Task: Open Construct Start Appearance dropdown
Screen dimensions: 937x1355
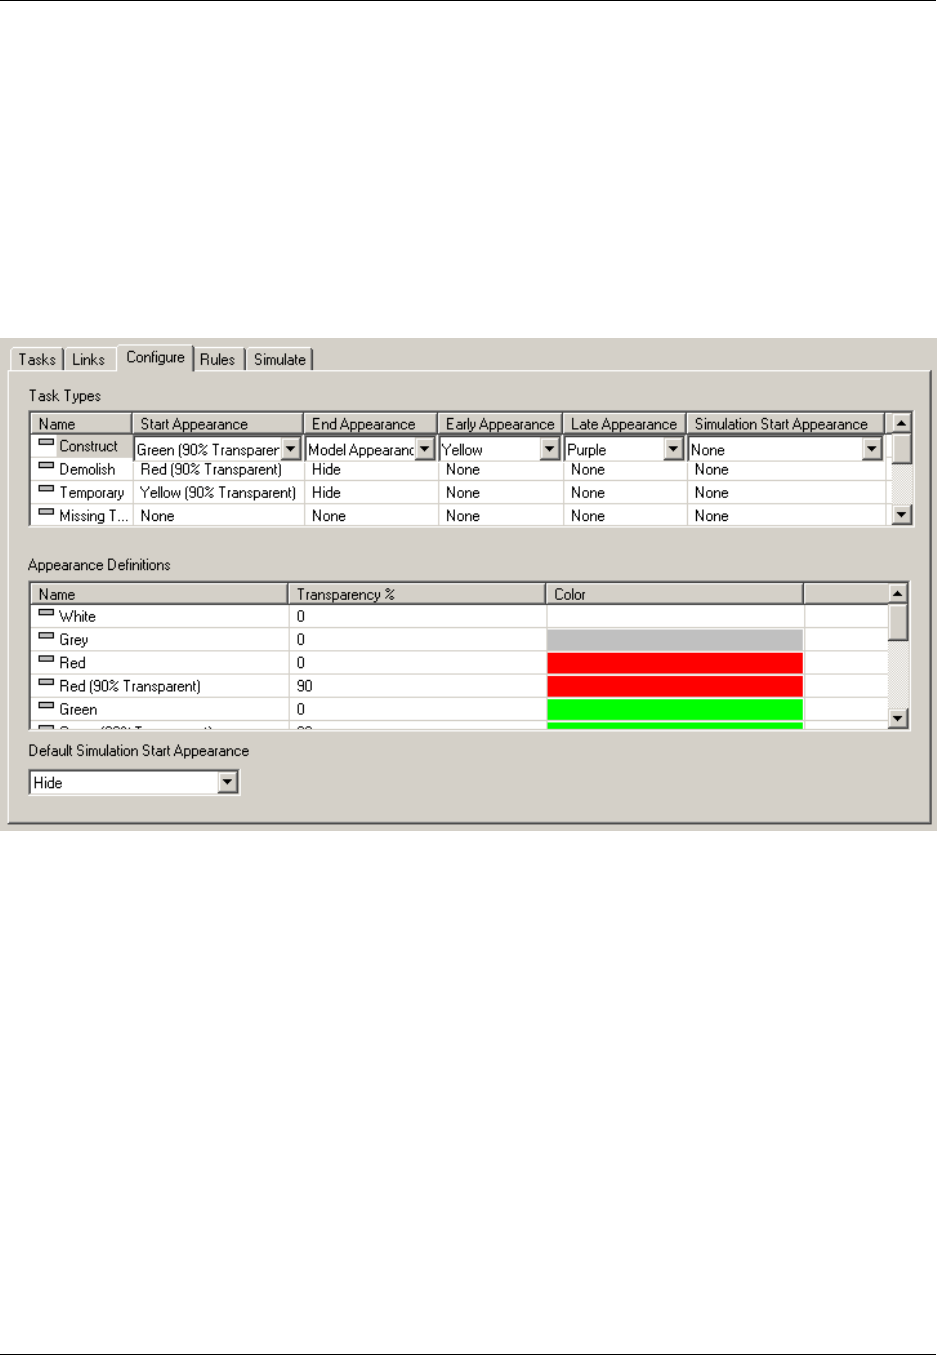Action: coord(290,450)
